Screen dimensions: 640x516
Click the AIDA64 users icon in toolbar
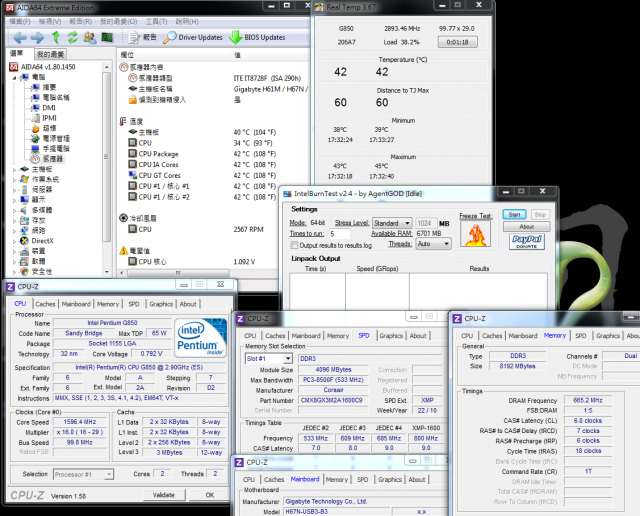click(90, 38)
